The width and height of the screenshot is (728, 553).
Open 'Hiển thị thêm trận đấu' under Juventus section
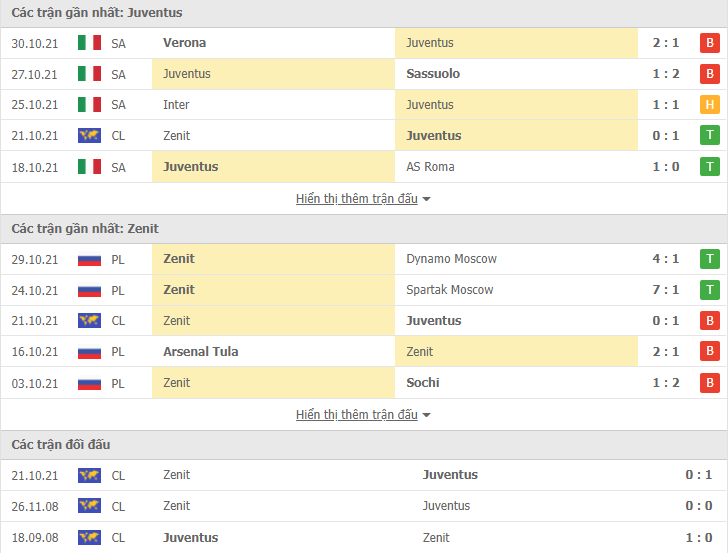(357, 199)
